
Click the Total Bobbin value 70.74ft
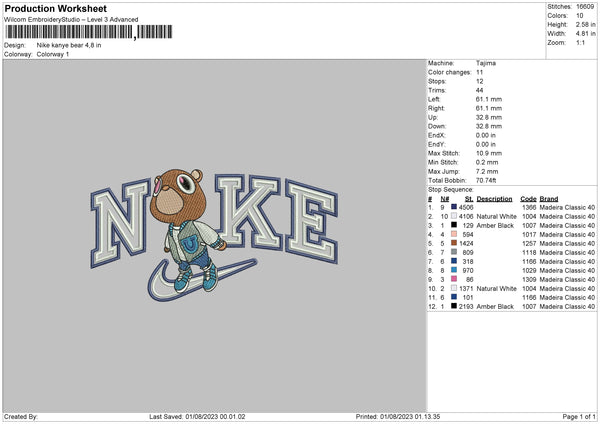486,180
